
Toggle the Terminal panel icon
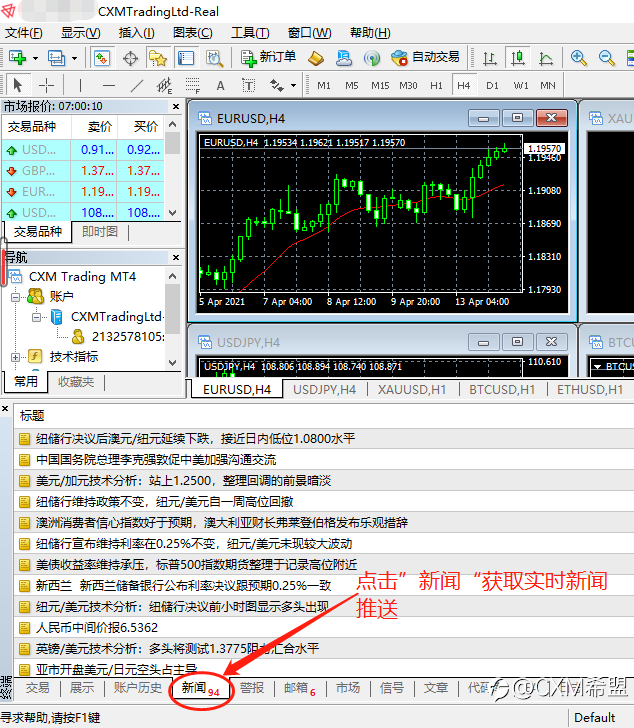(x=186, y=58)
